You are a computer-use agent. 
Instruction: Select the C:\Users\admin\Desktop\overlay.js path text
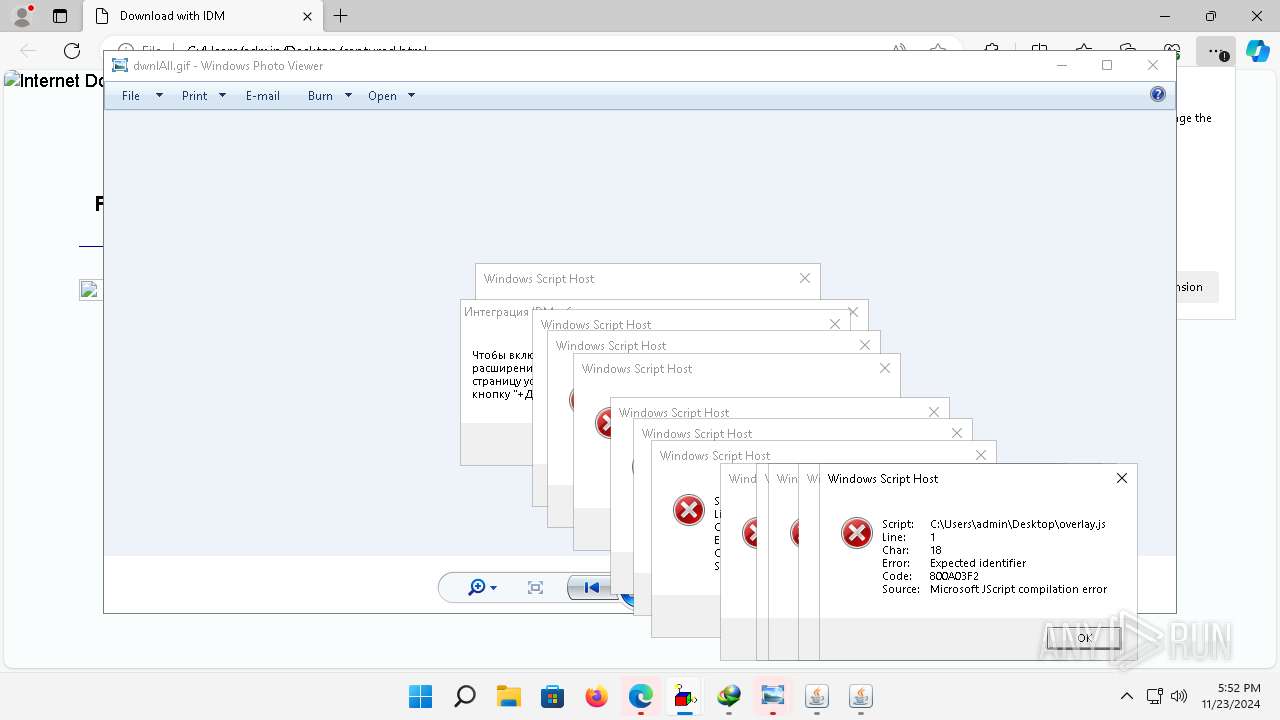[x=1018, y=524]
